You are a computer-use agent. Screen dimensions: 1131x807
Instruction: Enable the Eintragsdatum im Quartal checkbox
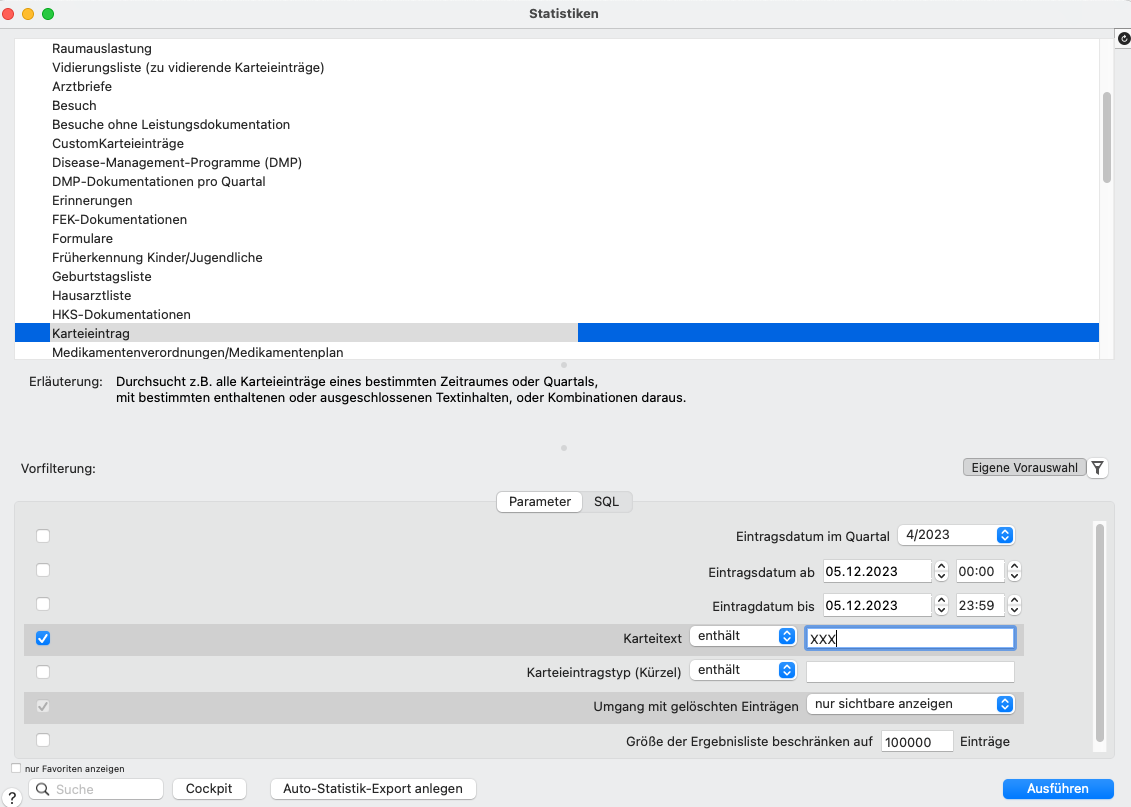(43, 536)
